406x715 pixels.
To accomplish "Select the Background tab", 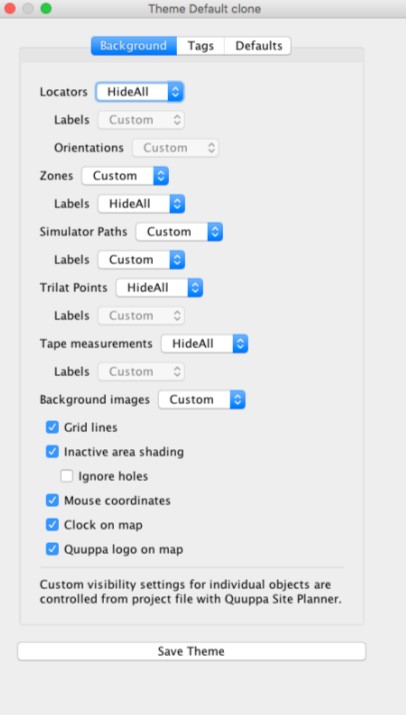I will coord(134,46).
